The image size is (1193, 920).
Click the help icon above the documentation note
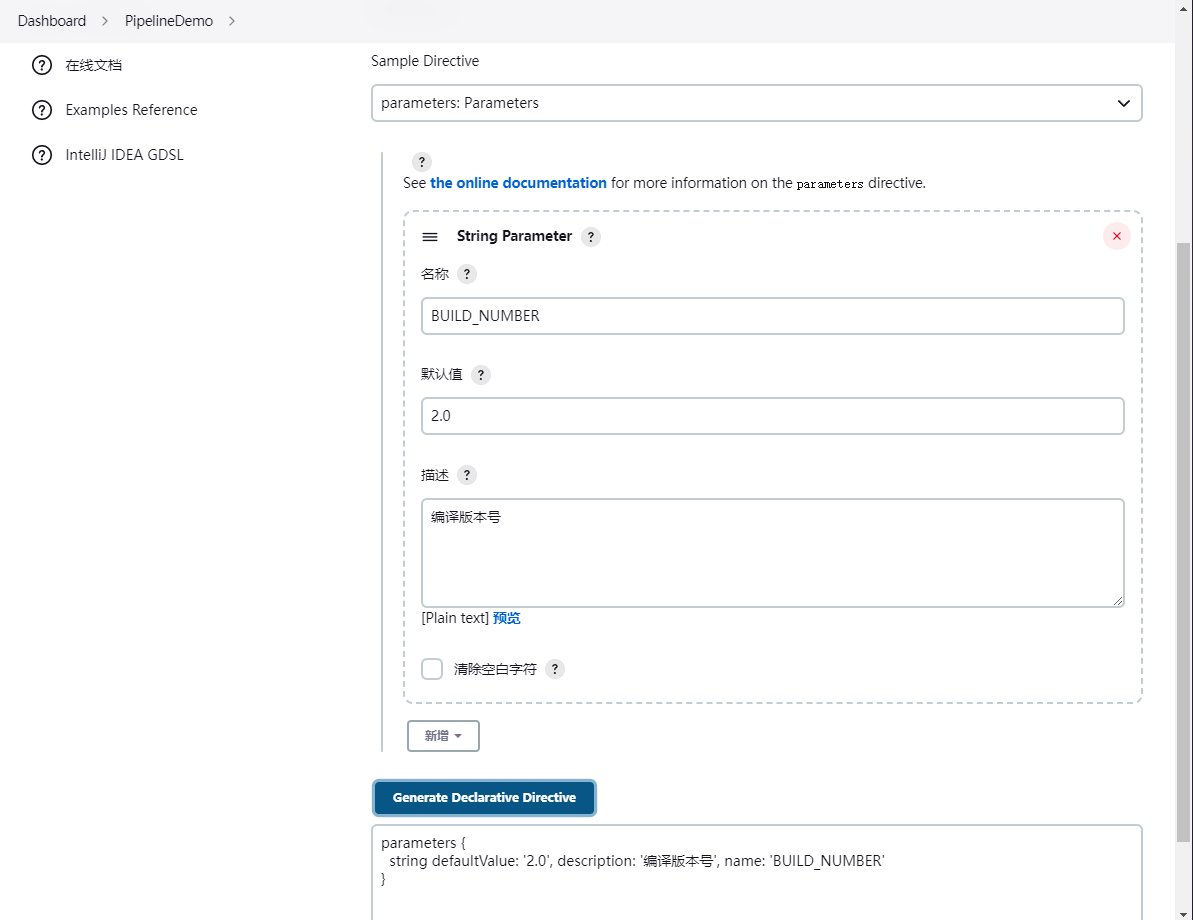tap(421, 161)
